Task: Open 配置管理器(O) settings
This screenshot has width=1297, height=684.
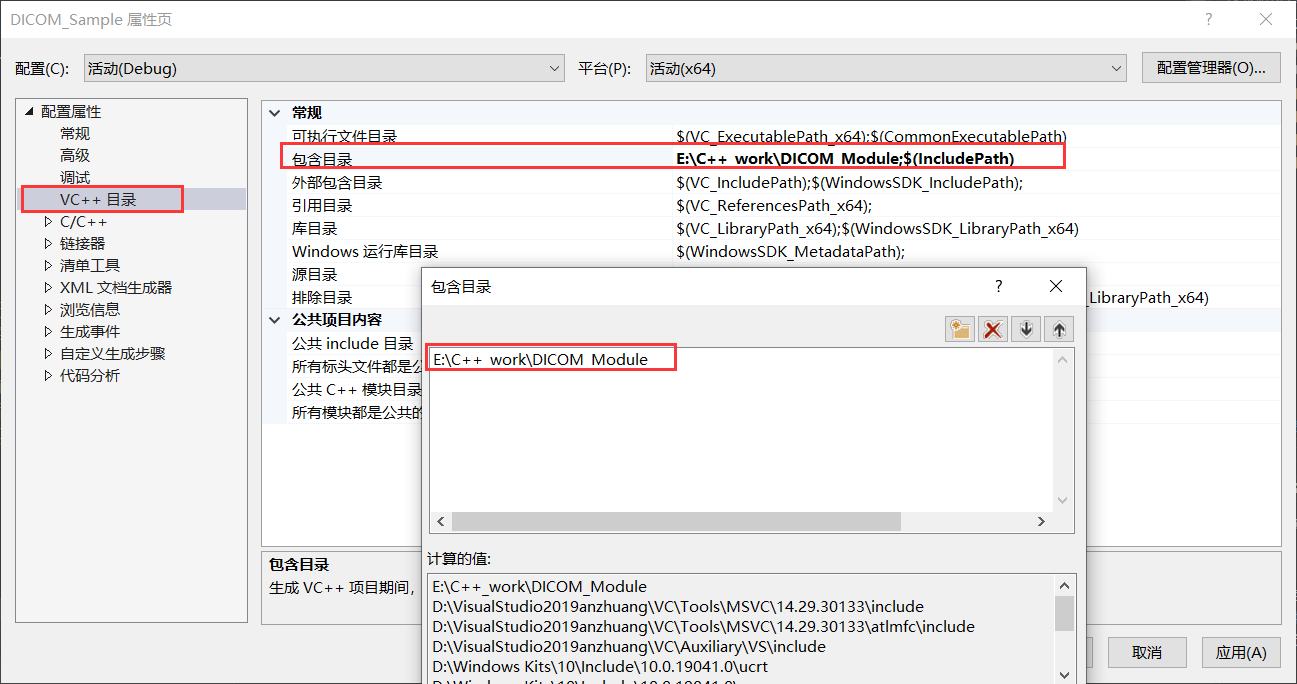Action: [x=1210, y=67]
